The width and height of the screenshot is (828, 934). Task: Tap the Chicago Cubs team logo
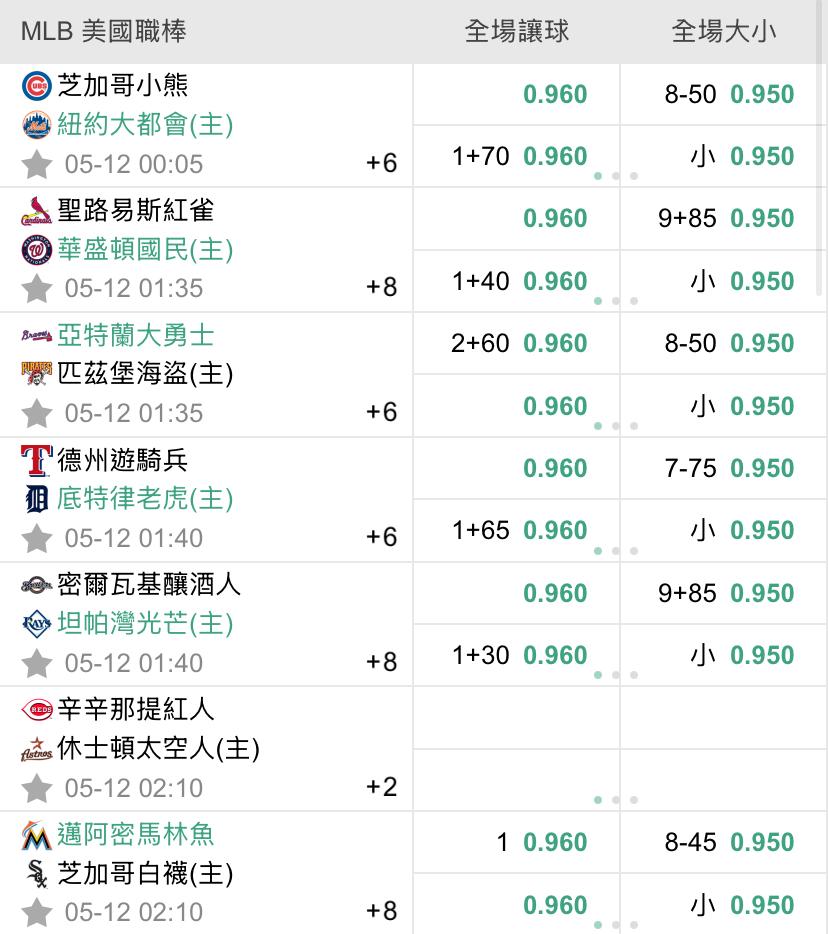coord(36,86)
